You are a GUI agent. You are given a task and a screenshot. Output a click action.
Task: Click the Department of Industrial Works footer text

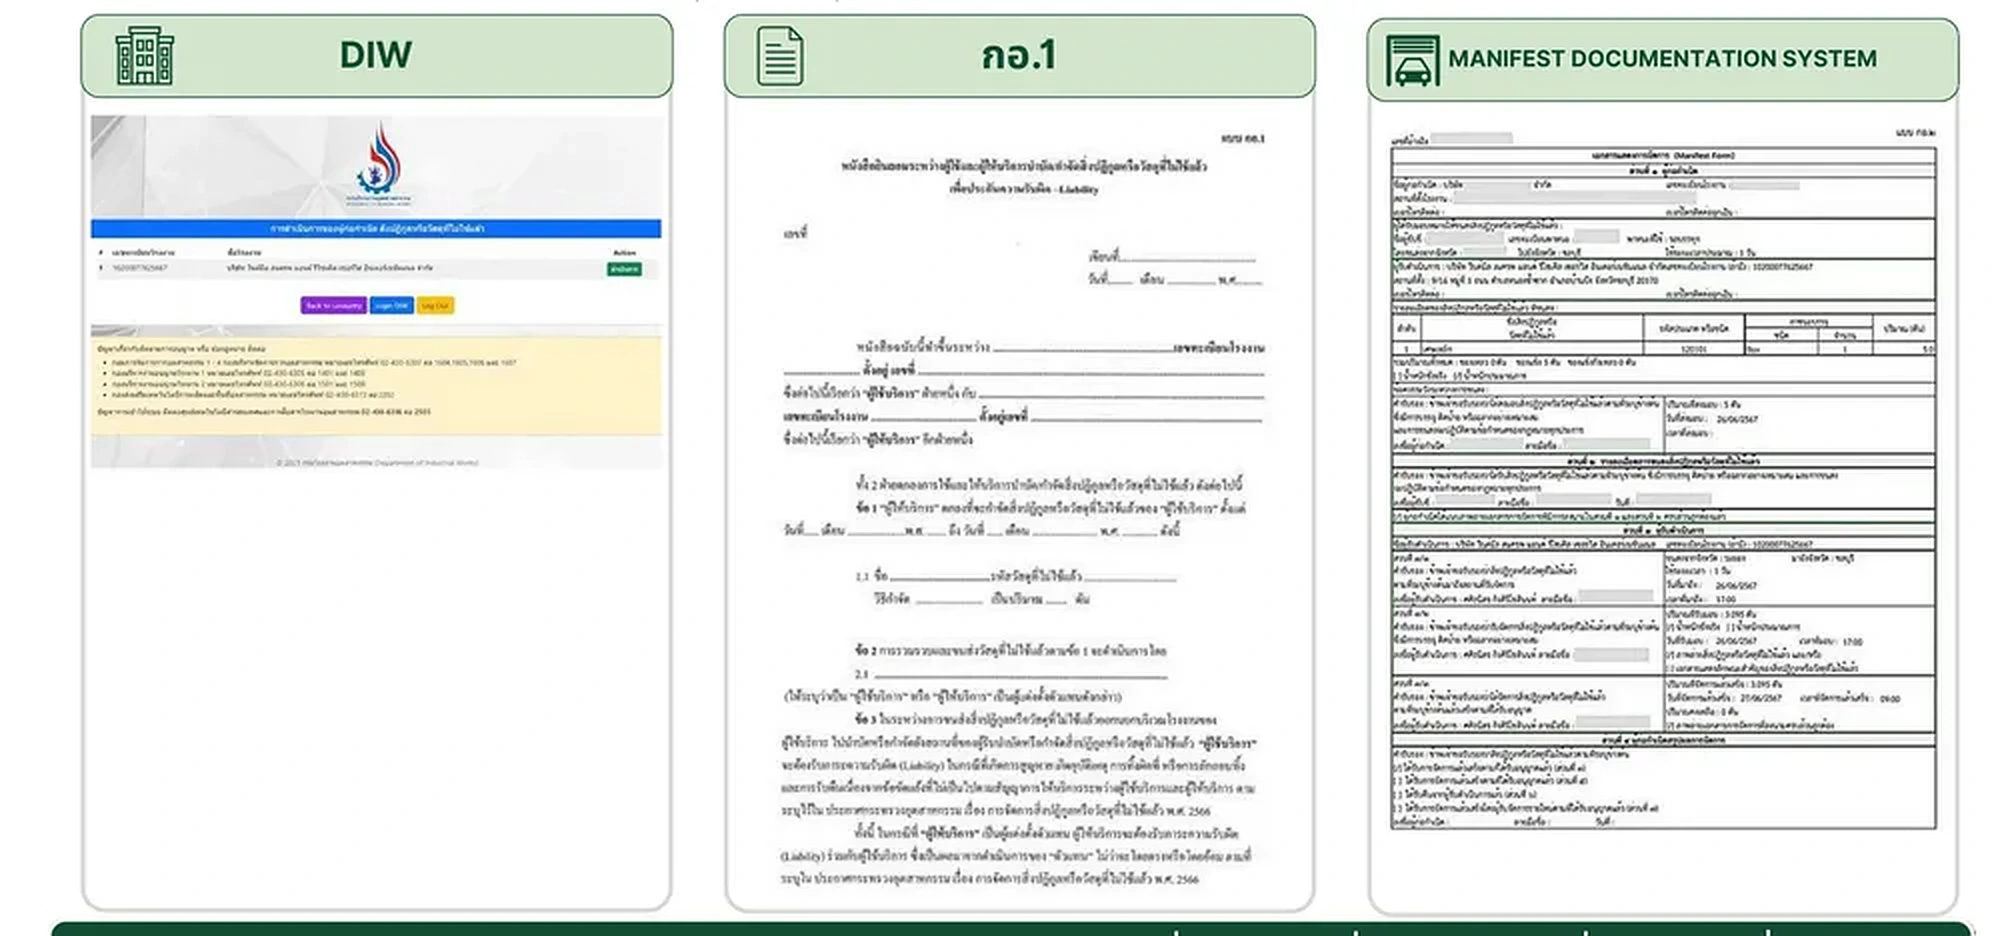tap(377, 462)
